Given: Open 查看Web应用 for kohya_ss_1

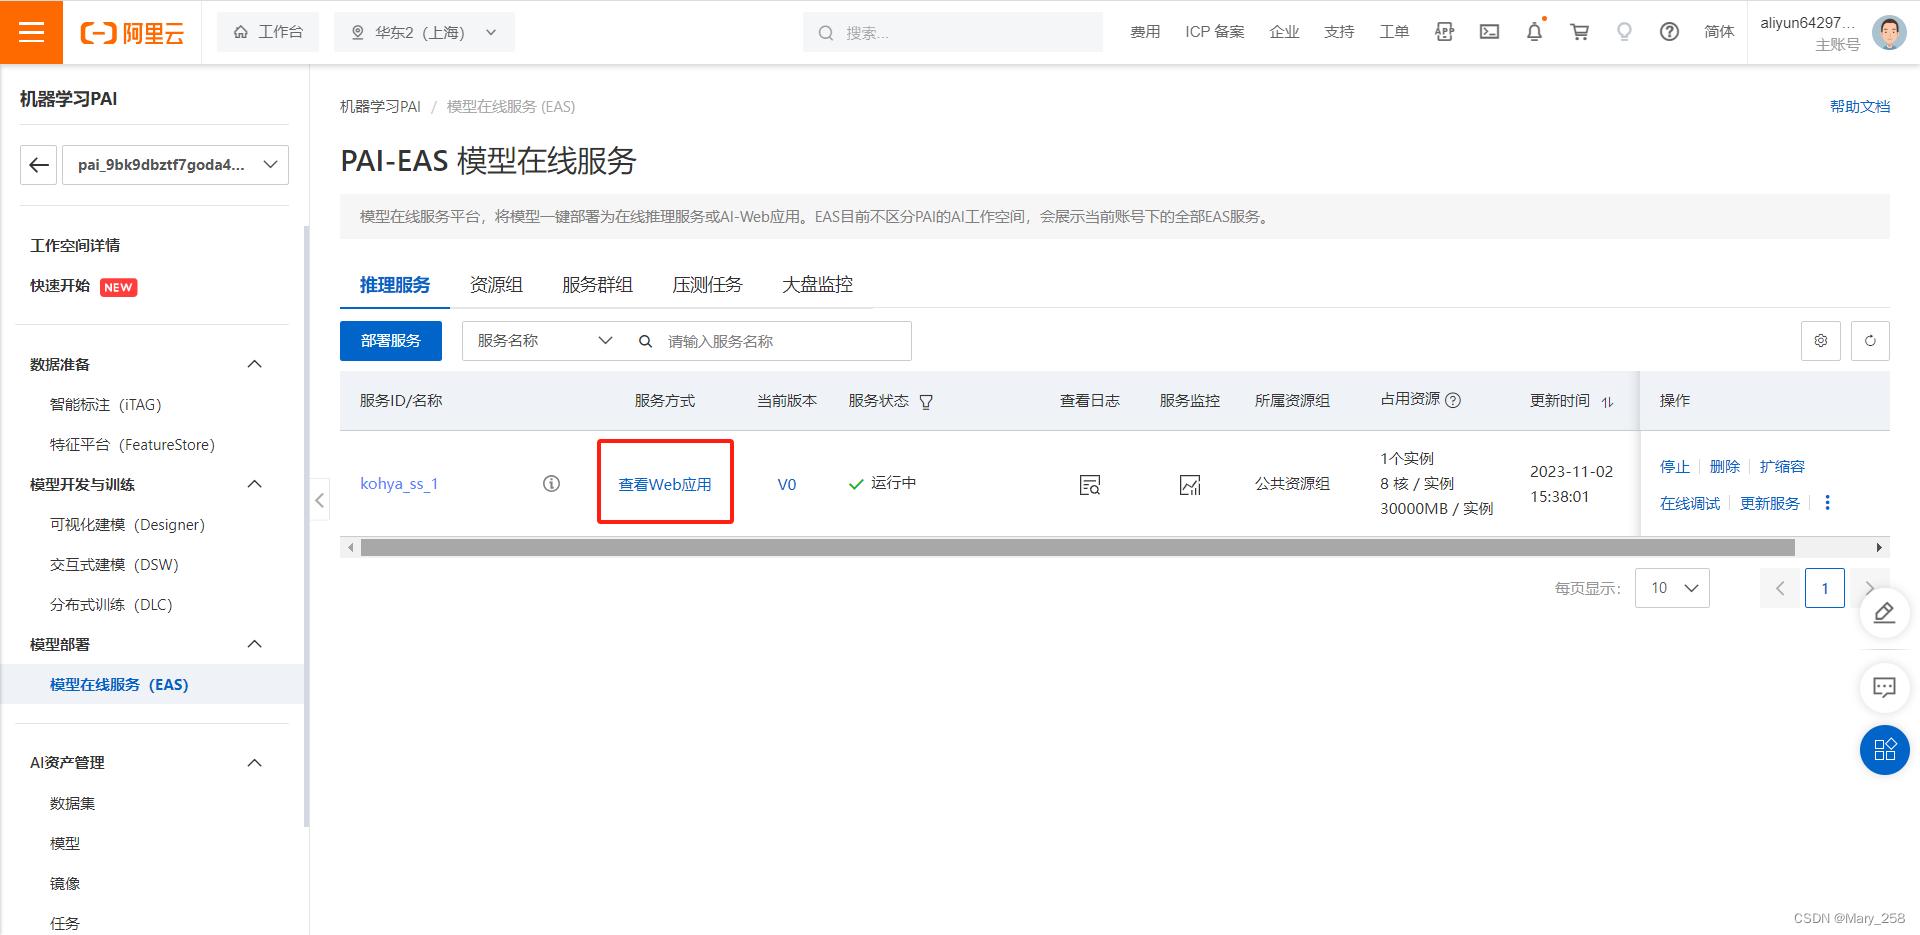Looking at the screenshot, I should tap(664, 483).
